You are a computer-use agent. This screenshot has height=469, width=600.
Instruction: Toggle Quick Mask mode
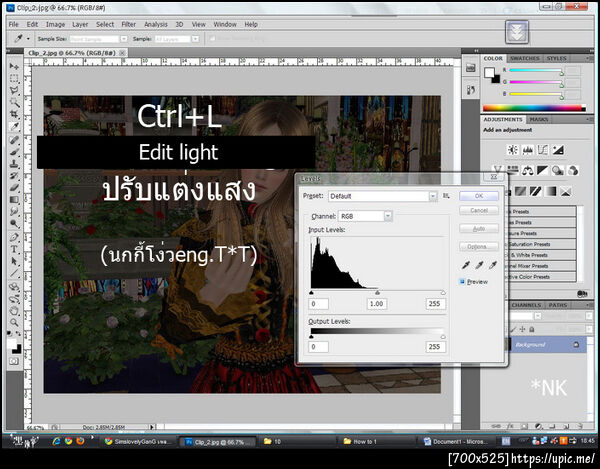click(14, 361)
